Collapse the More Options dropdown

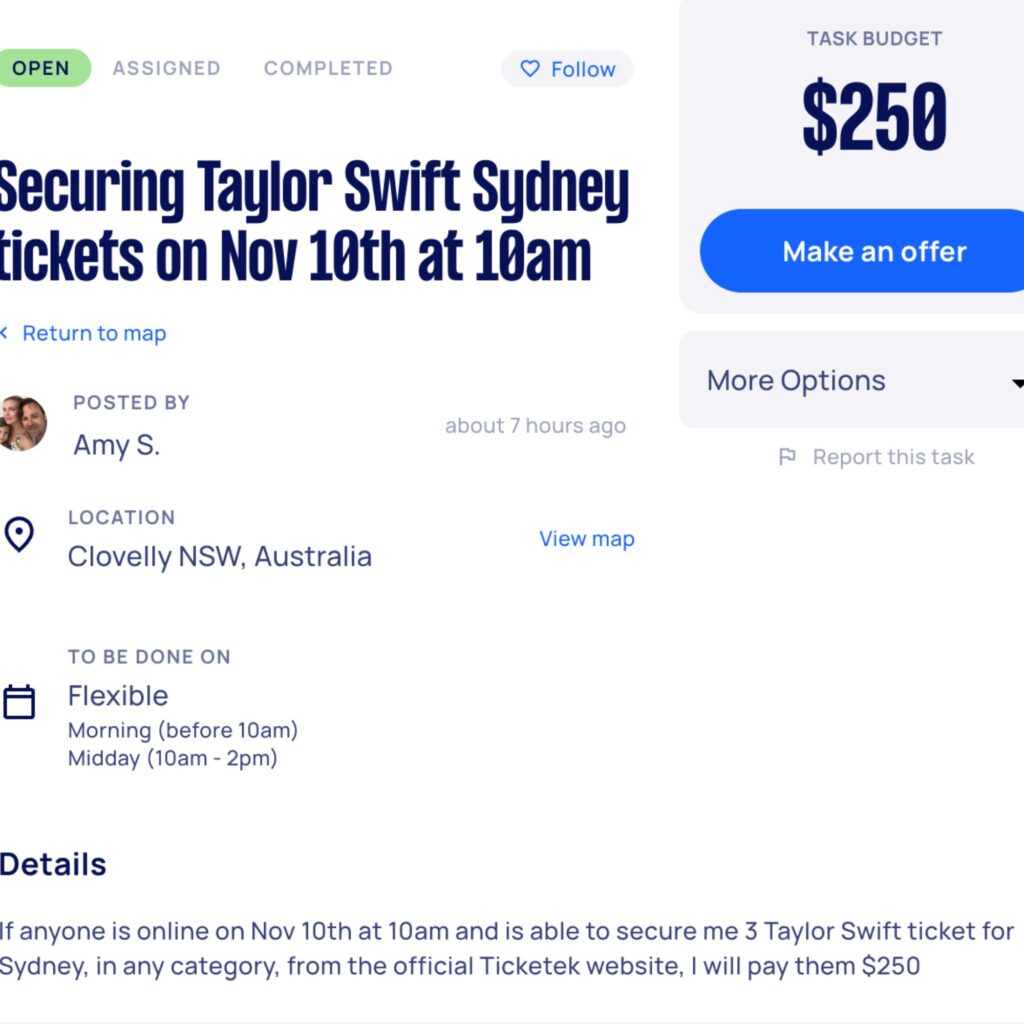click(850, 380)
